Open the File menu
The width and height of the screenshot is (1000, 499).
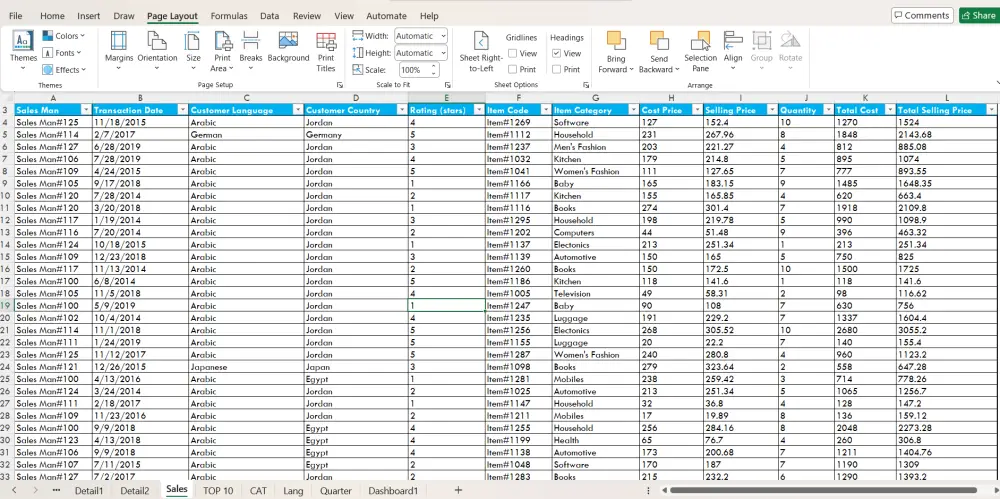pos(15,16)
